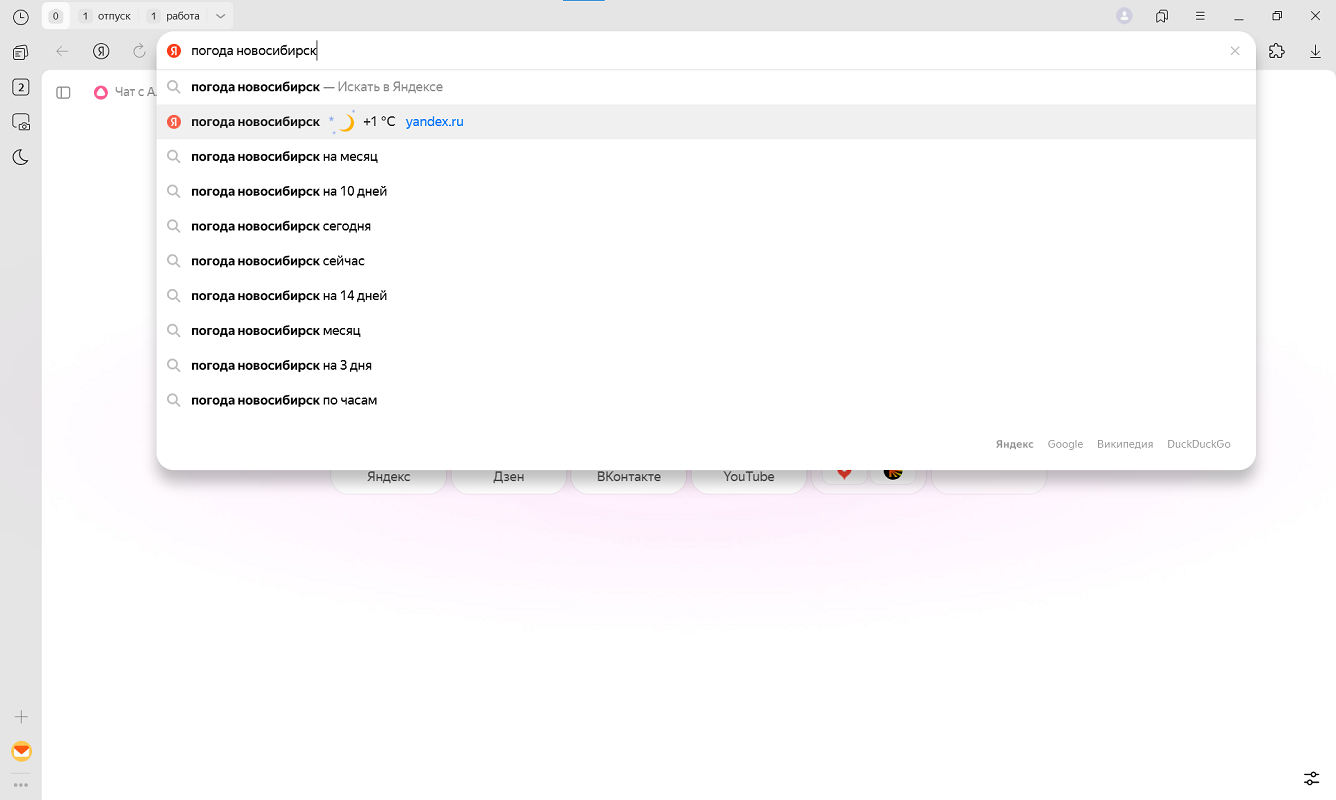Search using DuckDuckGo link
The height and width of the screenshot is (800, 1336).
pyautogui.click(x=1198, y=444)
